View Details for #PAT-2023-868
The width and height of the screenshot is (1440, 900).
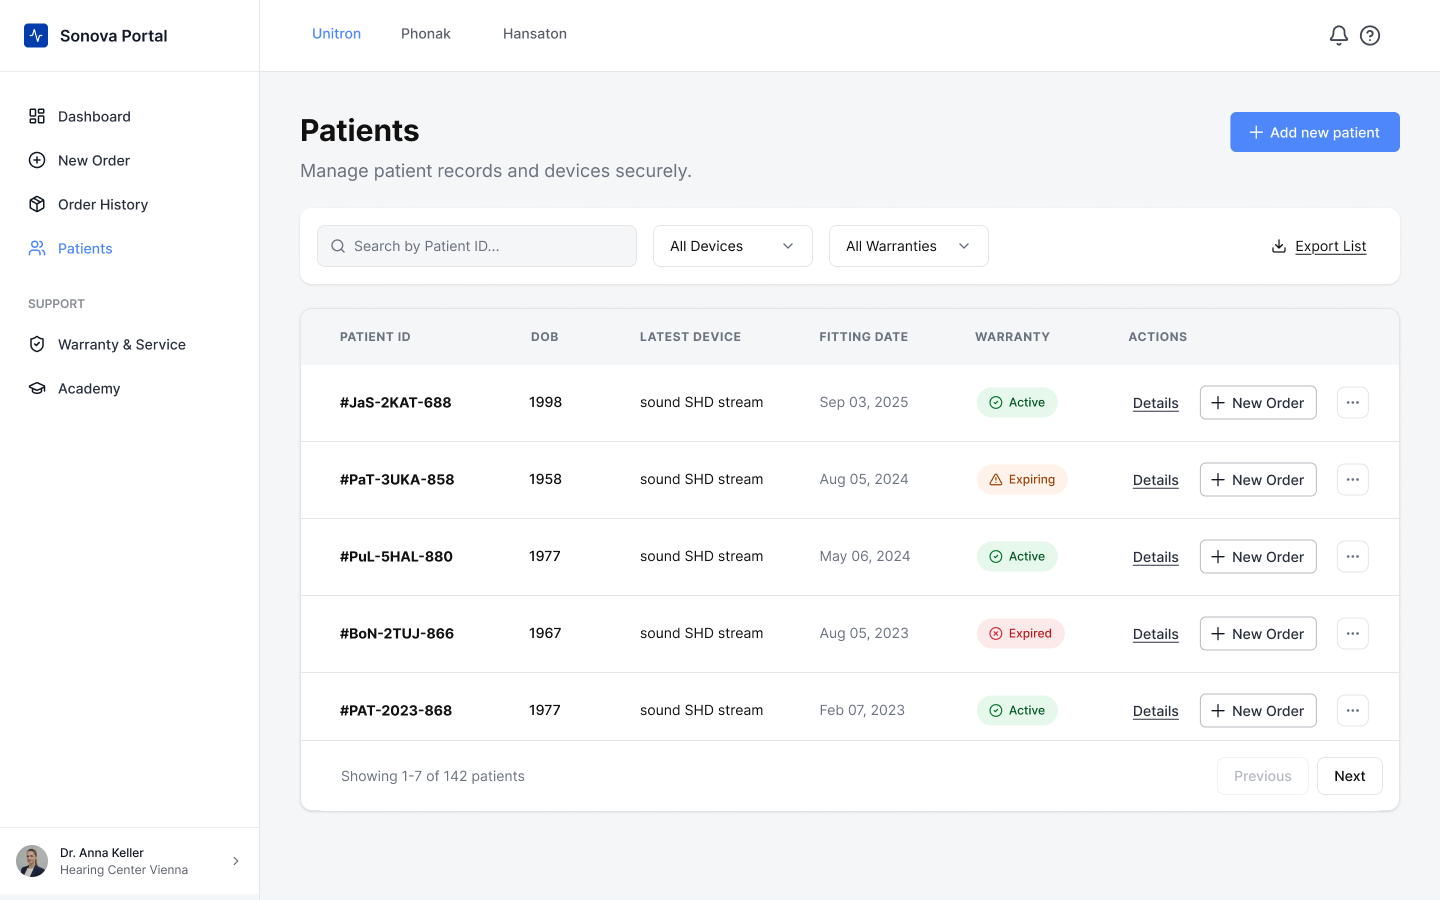click(x=1156, y=711)
